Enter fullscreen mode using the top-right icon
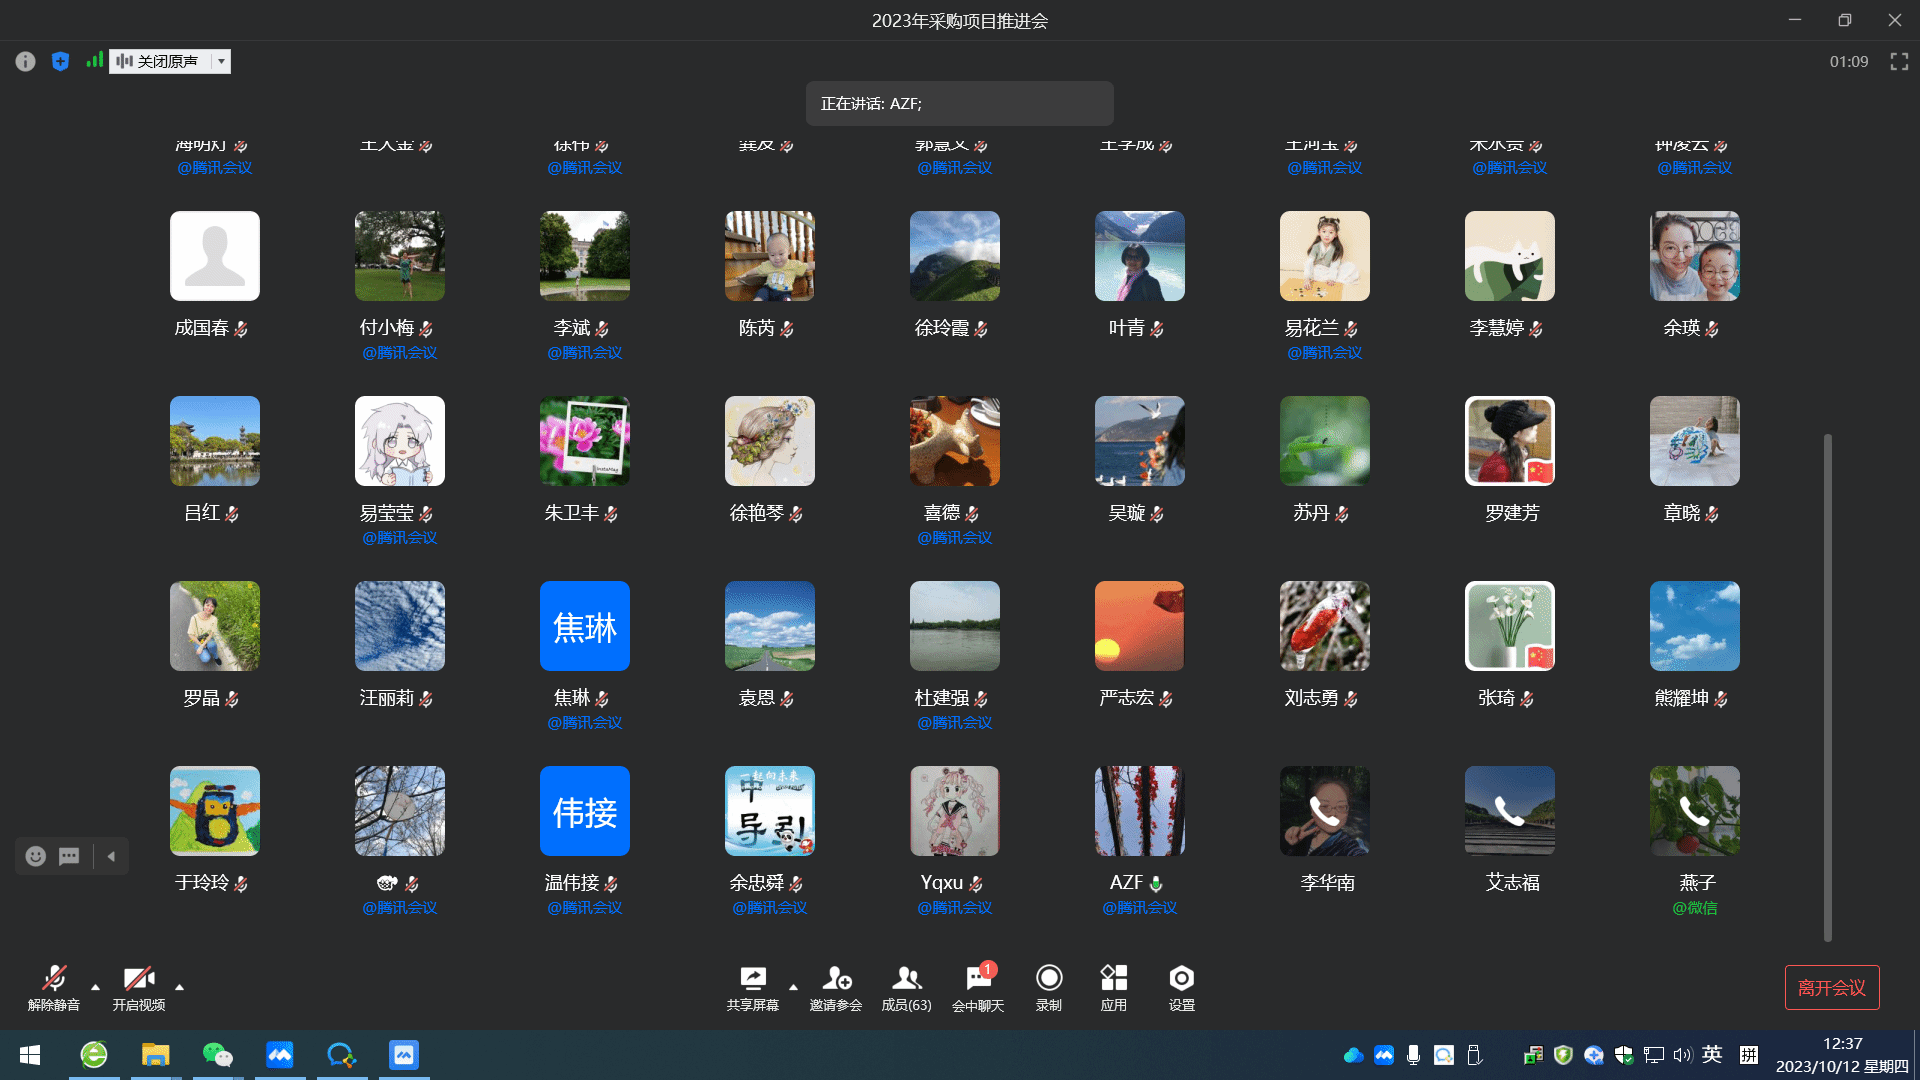Image resolution: width=1920 pixels, height=1080 pixels. point(1899,62)
